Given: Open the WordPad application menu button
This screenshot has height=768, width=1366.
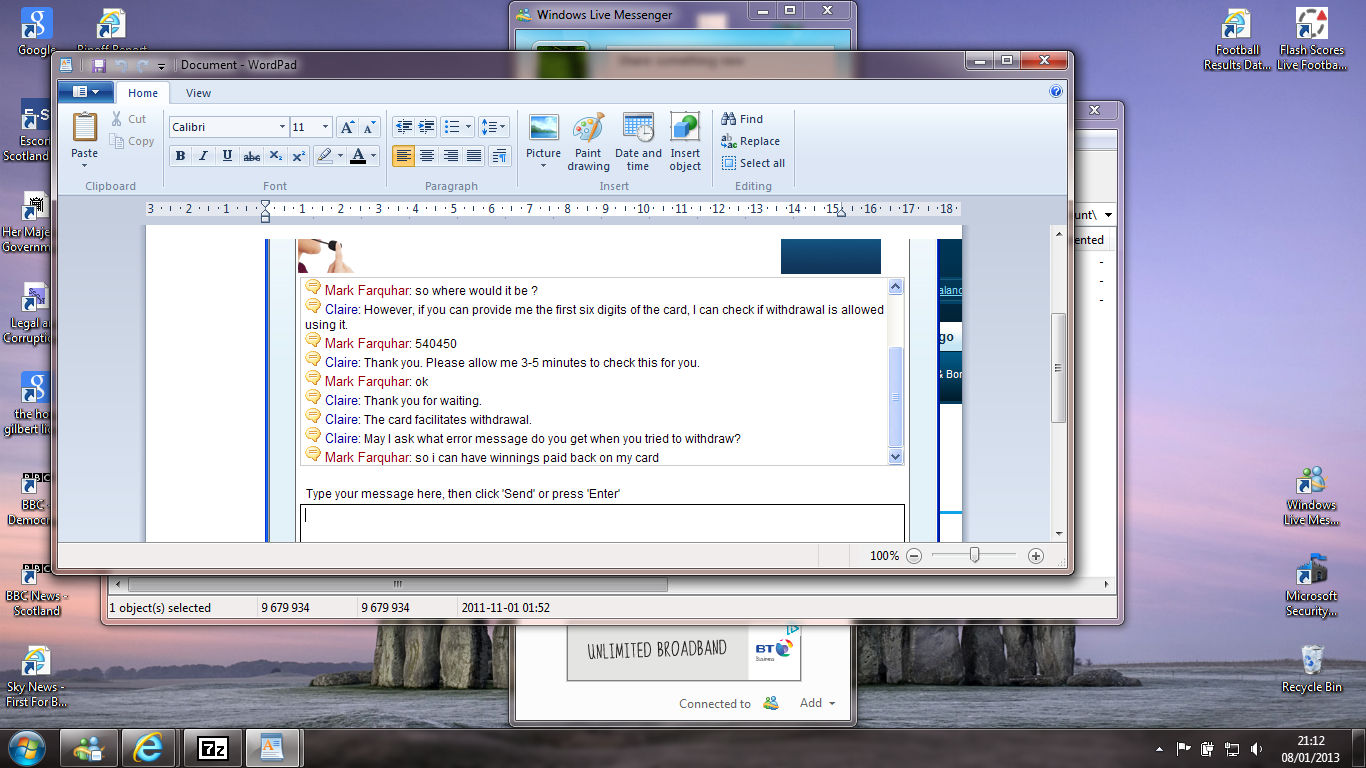Looking at the screenshot, I should [x=85, y=92].
